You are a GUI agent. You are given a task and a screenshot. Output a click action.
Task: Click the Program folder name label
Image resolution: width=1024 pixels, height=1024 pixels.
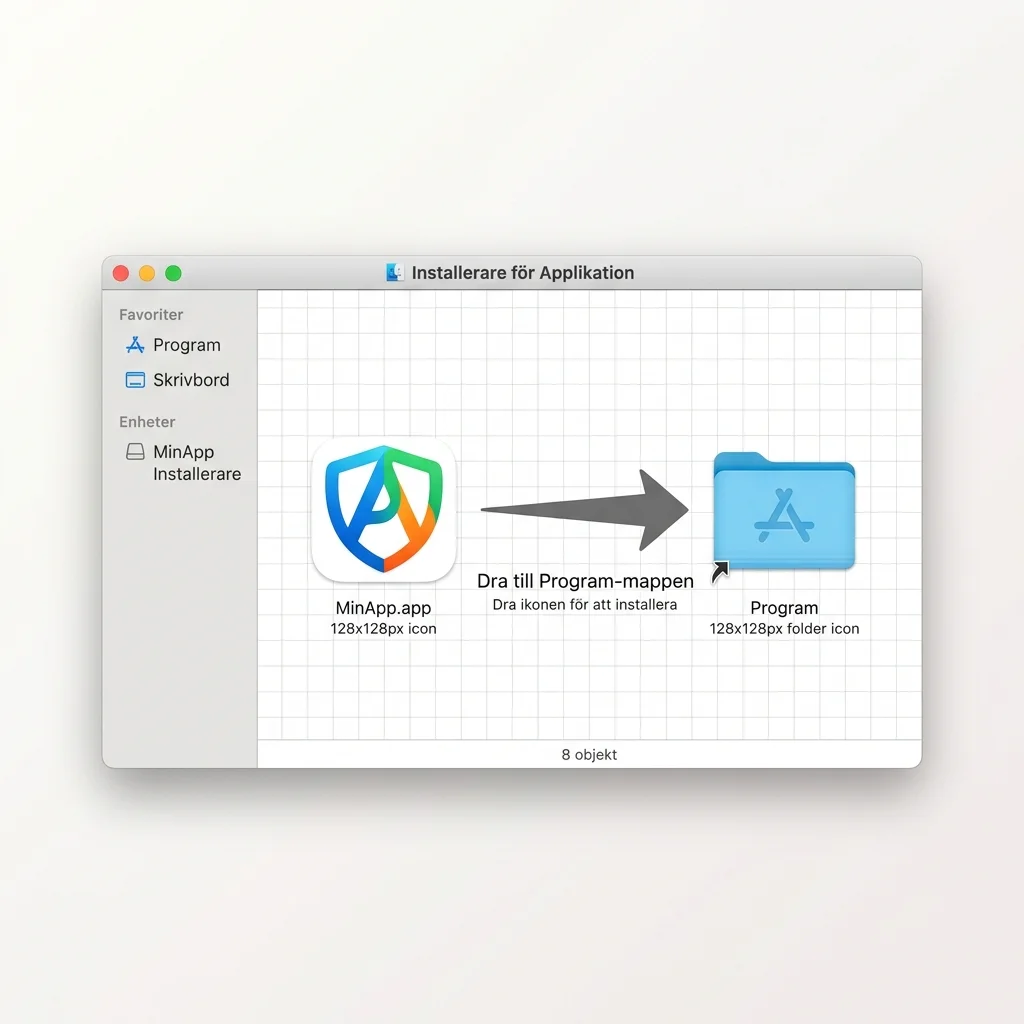coord(784,608)
